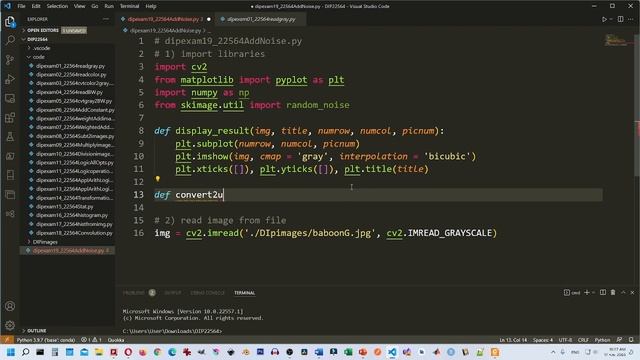Open the Run and Debug view
640x360 pixels.
click(x=10, y=79)
